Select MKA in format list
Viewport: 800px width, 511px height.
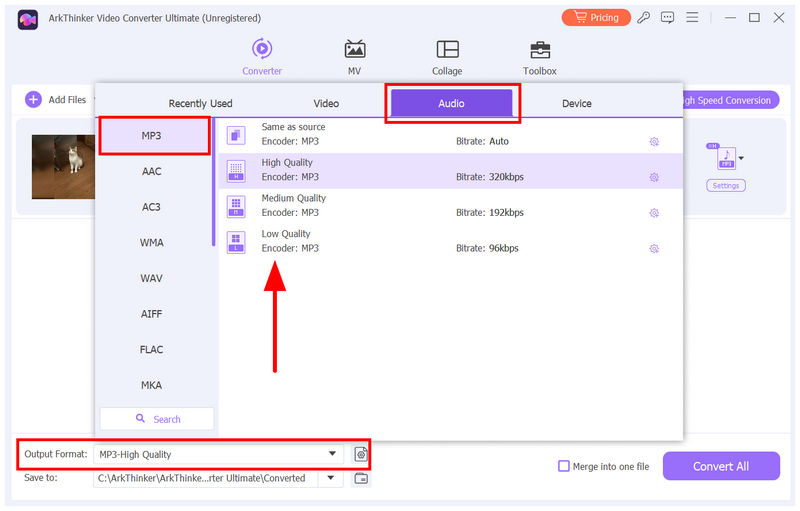coord(152,386)
